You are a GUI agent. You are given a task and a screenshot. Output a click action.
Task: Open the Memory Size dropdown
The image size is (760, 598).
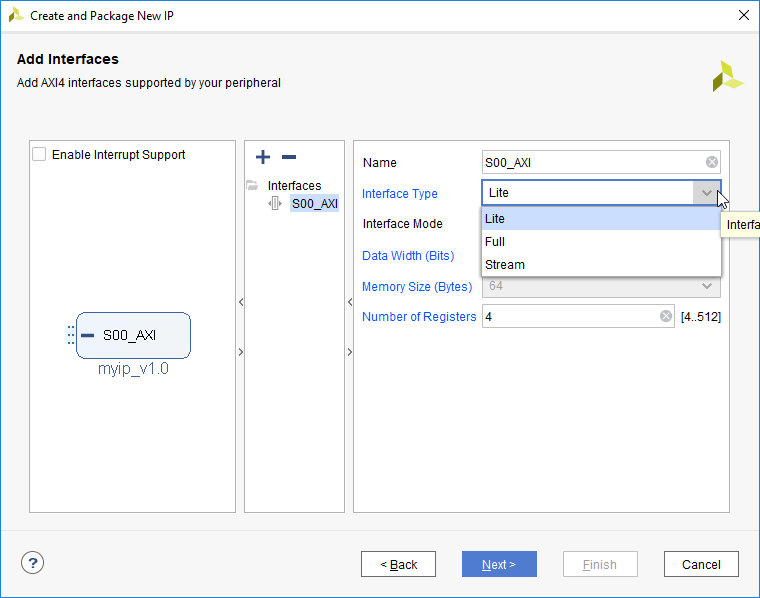tap(707, 286)
